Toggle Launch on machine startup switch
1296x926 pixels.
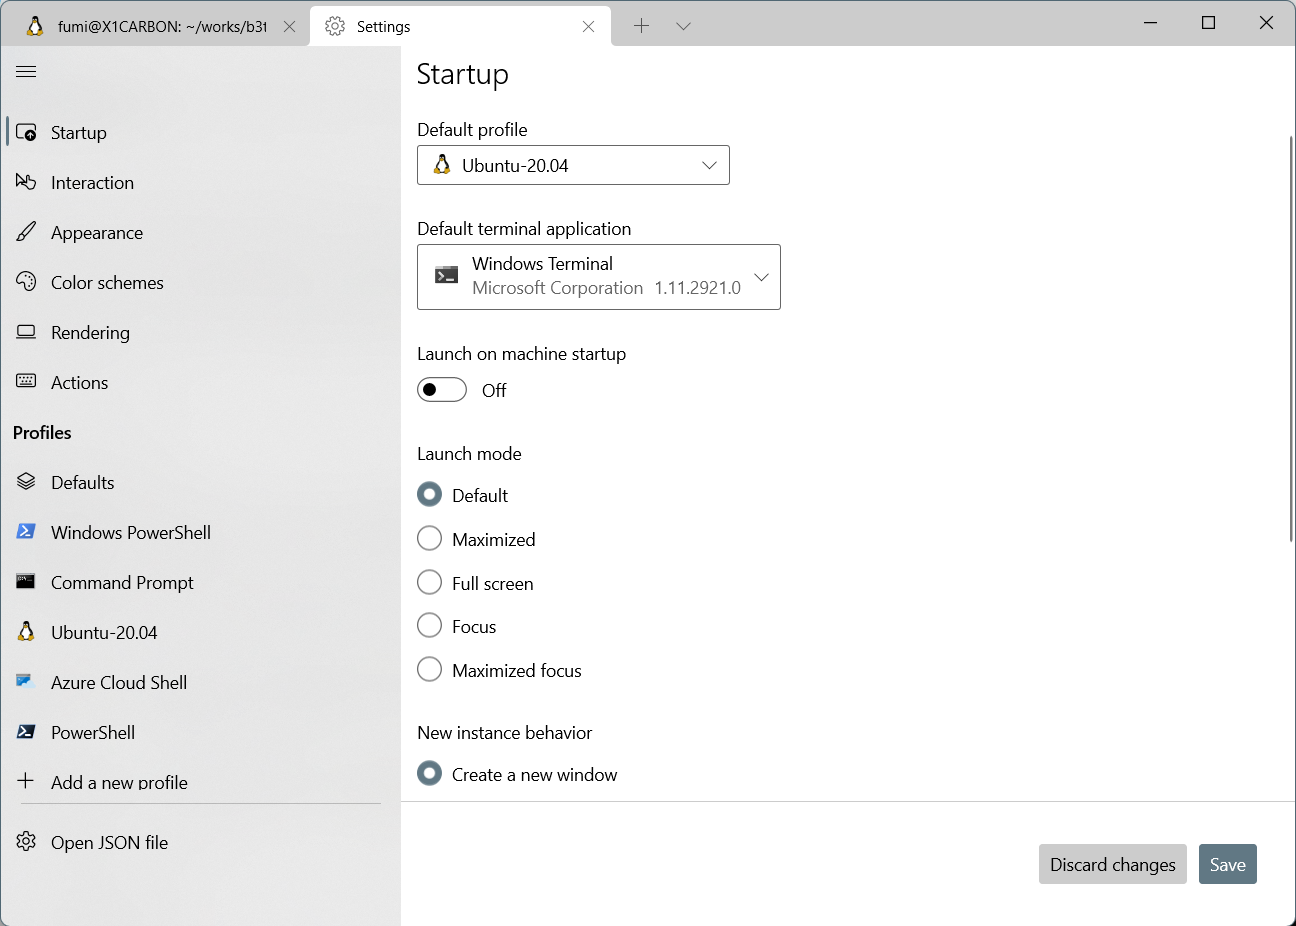442,390
